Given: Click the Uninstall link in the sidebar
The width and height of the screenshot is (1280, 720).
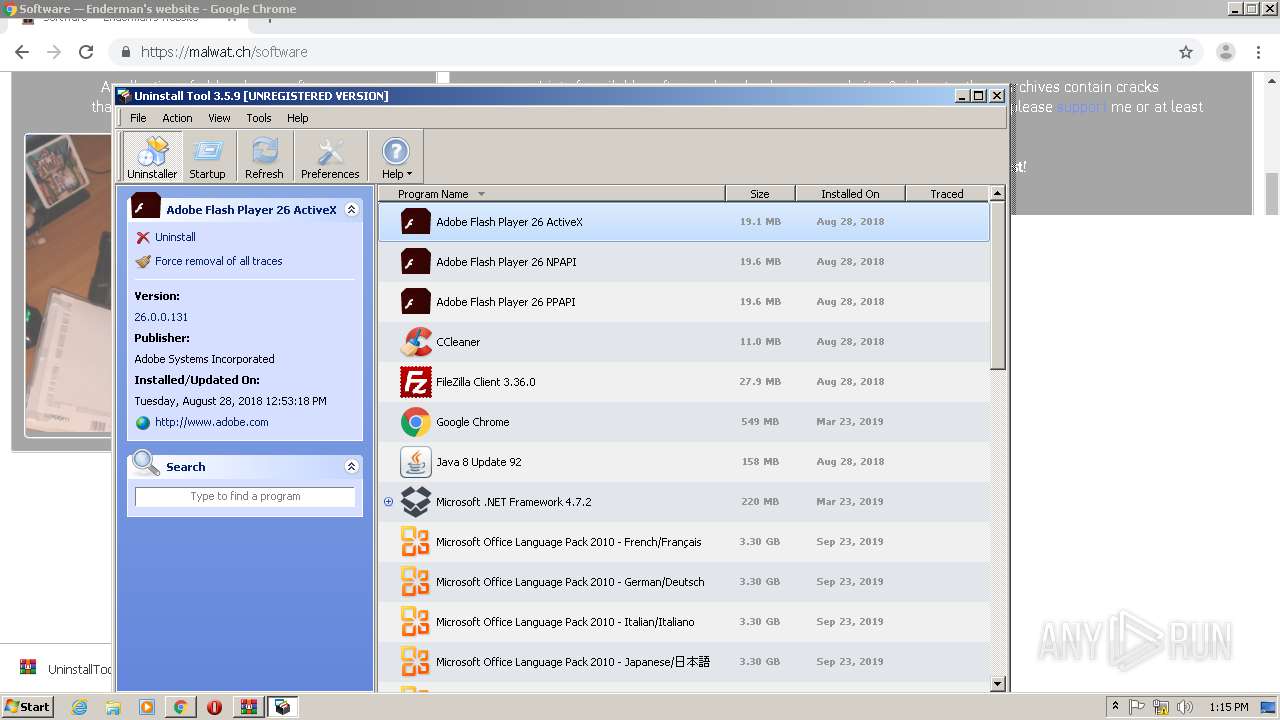Looking at the screenshot, I should (175, 237).
